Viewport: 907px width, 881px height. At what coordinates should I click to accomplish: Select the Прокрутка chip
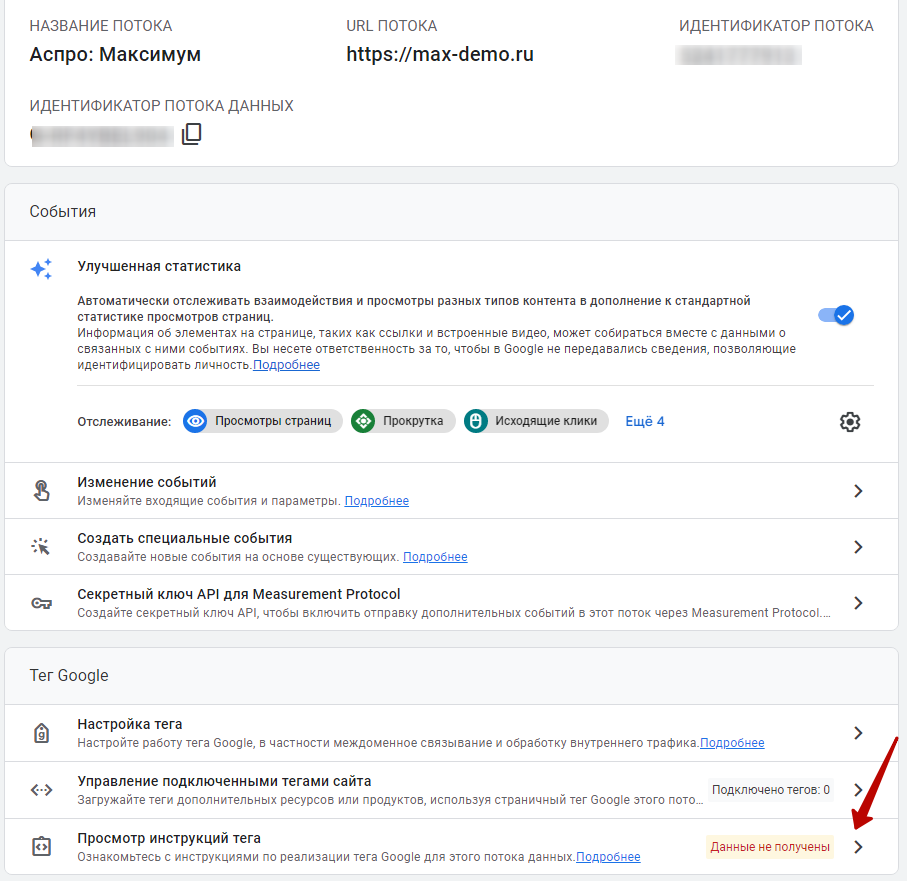click(x=403, y=421)
